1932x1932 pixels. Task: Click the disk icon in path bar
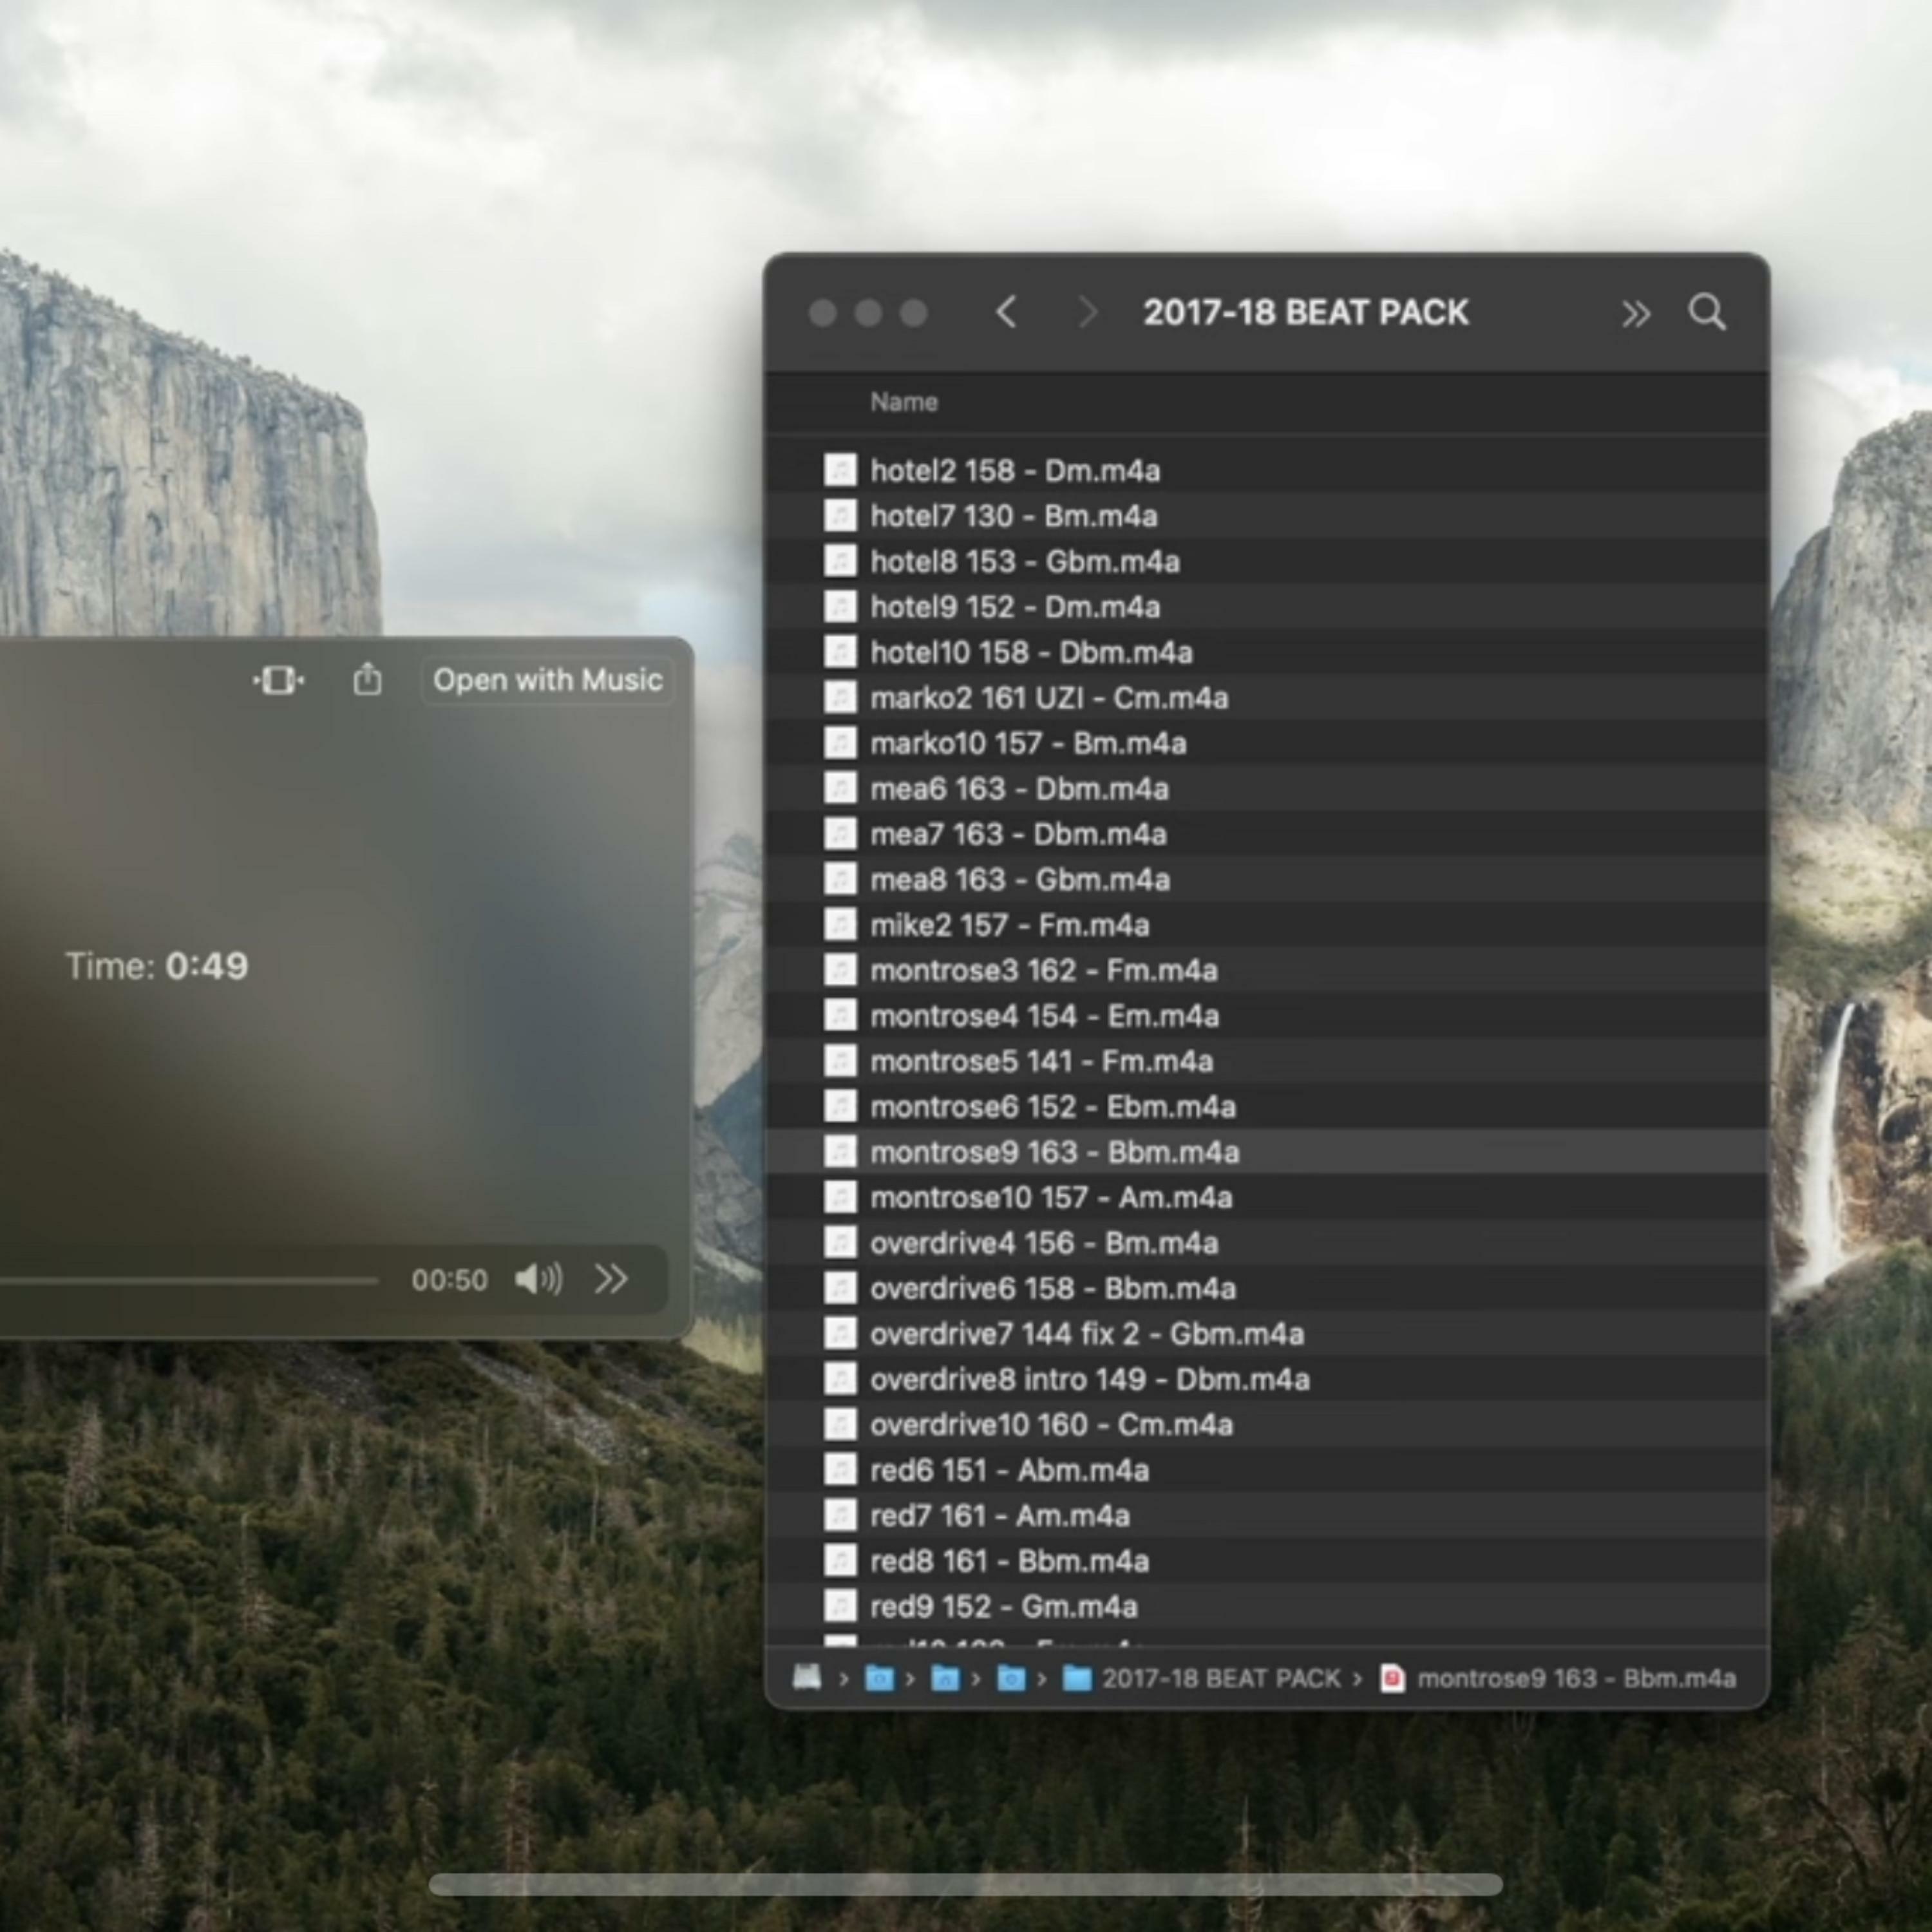807,1677
